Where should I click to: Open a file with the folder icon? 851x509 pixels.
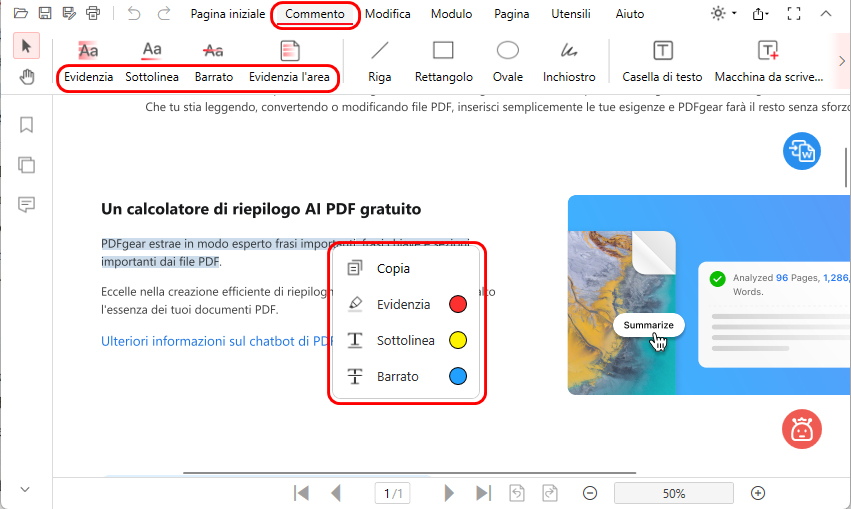click(21, 14)
